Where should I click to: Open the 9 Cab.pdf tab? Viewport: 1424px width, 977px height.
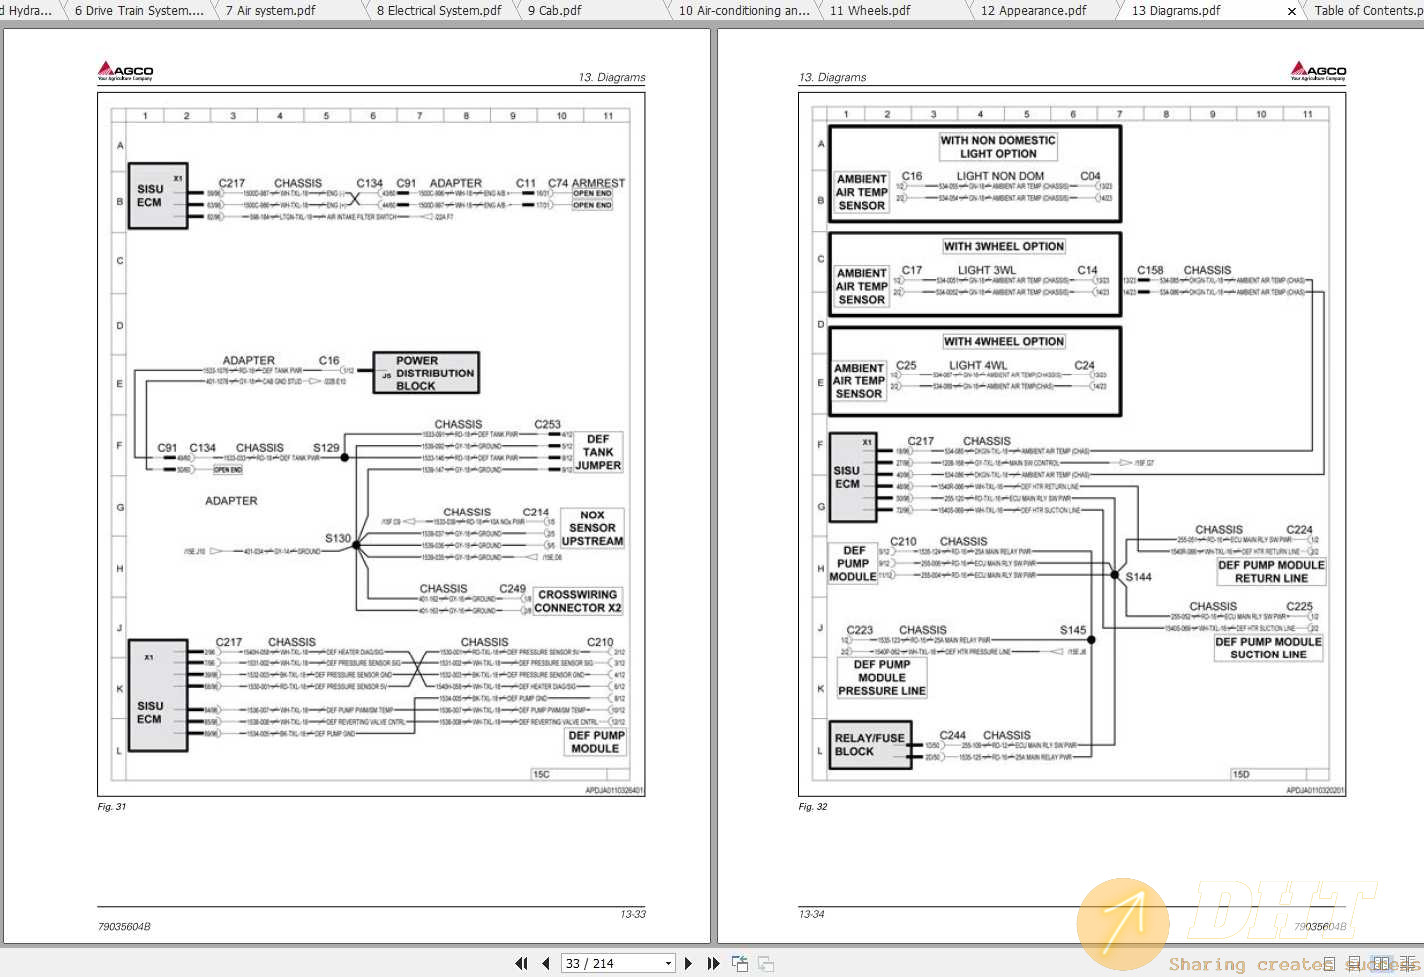coord(554,10)
